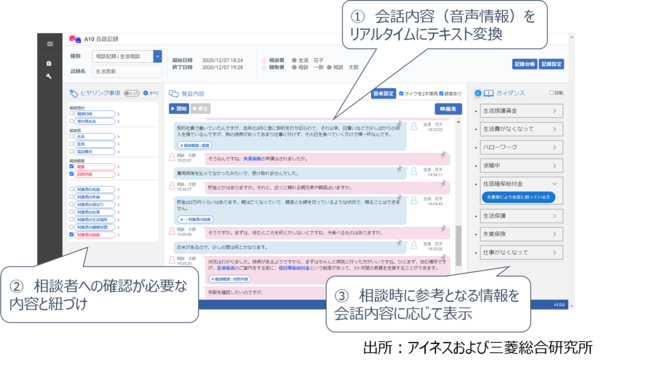This screenshot has height=365, width=650.
Task: Select the 対象者の健康状態 hearing item pill
Action: (x=95, y=227)
